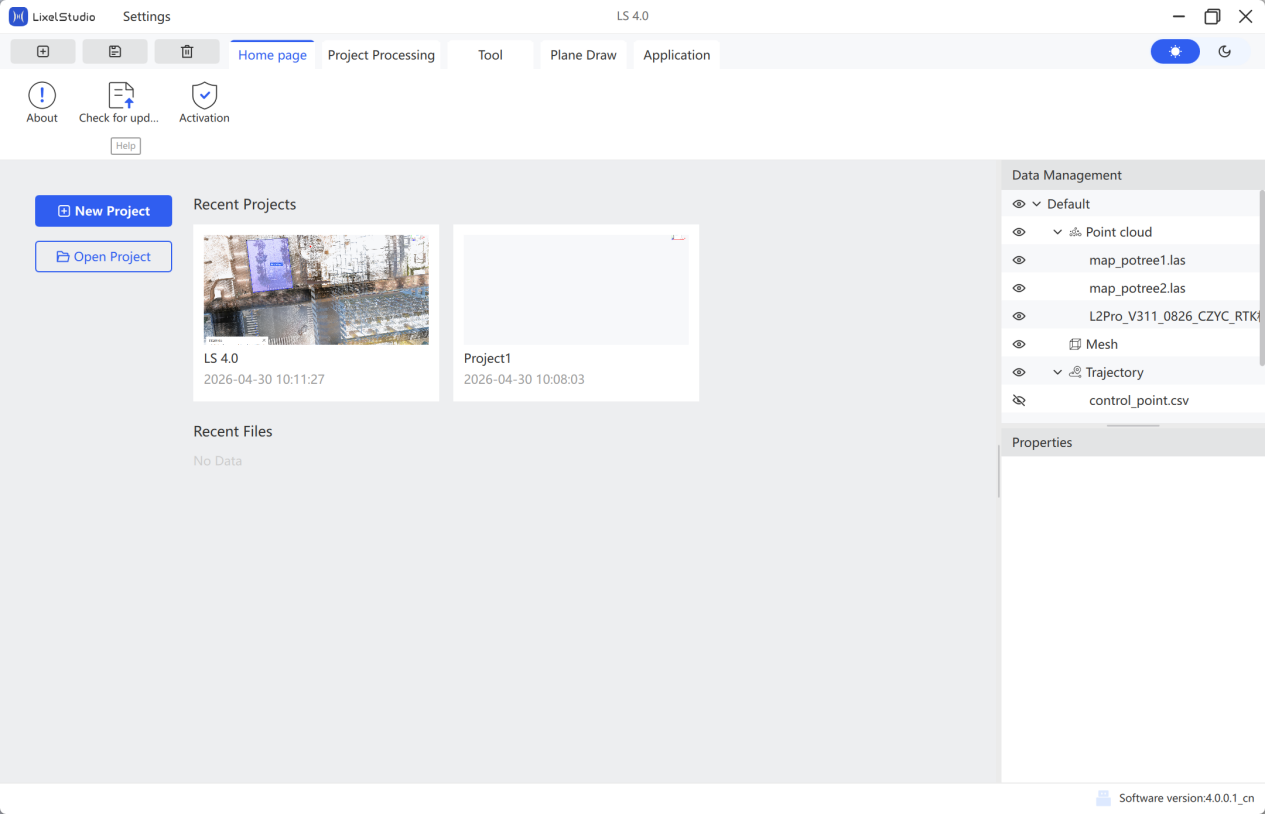Click the Data Management panel header

click(x=1133, y=175)
